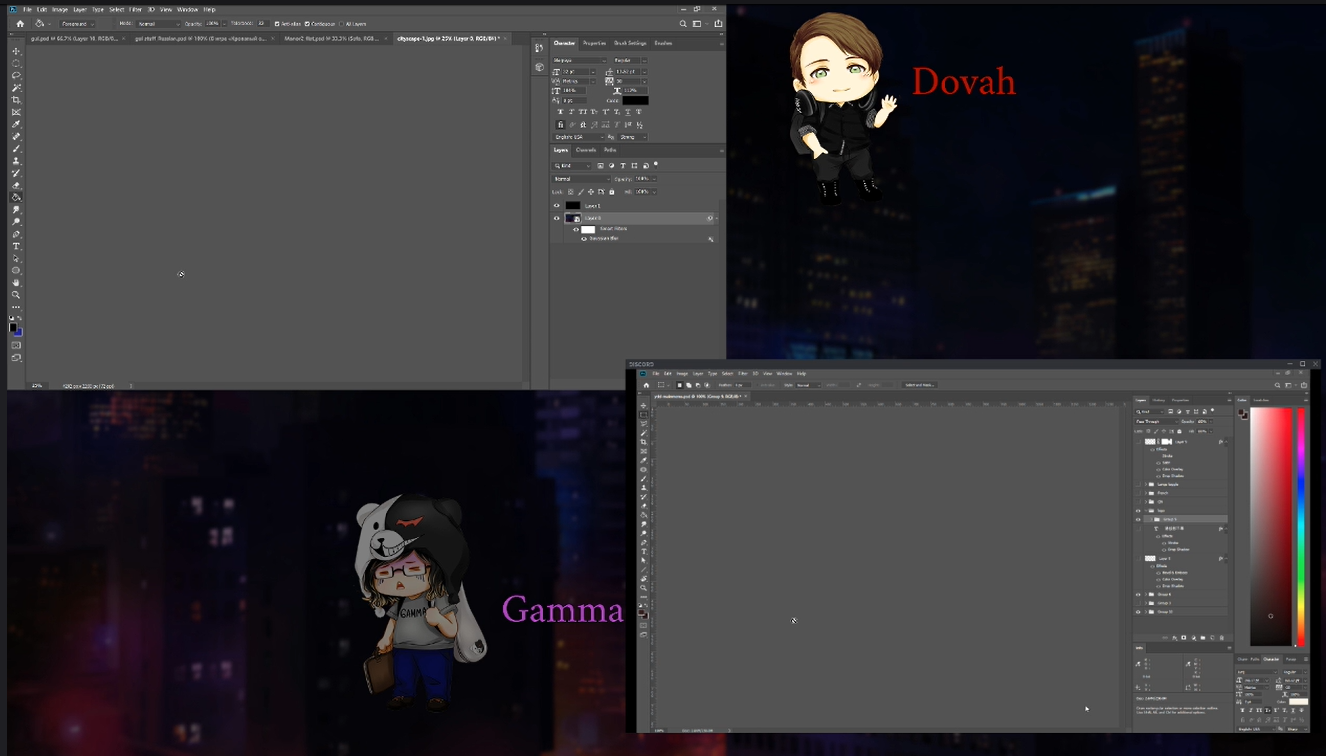Screen dimensions: 1326x756
Task: Open the Filter menu in top Photoshop window
Action: click(135, 10)
